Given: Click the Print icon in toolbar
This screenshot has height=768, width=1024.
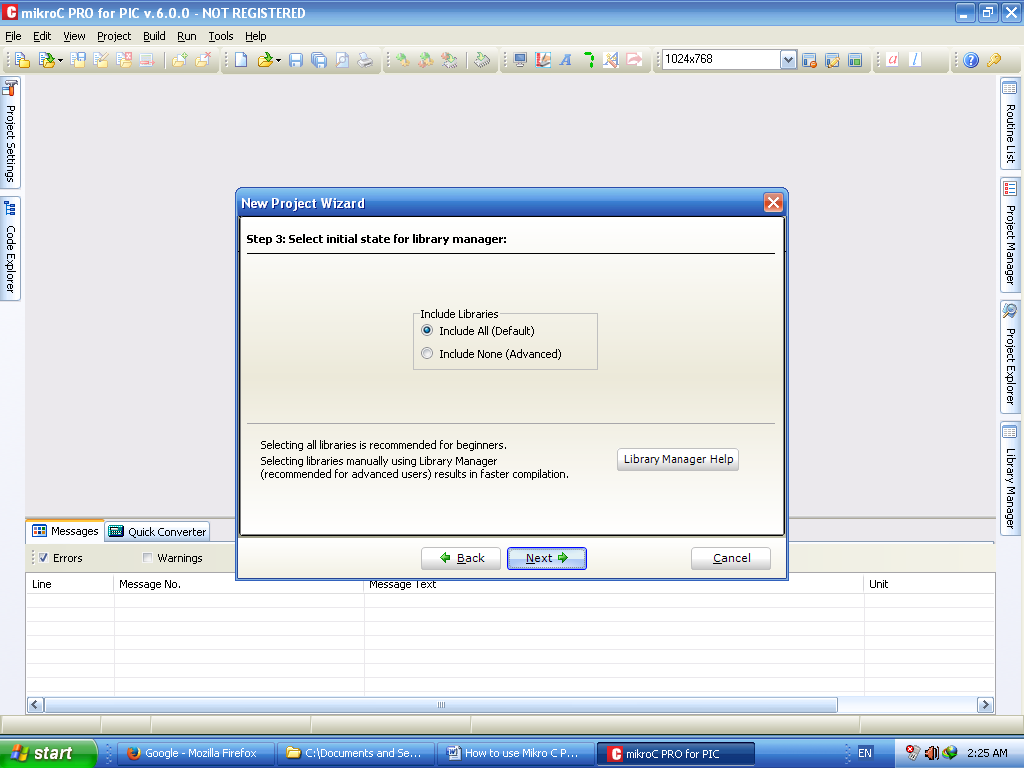Looking at the screenshot, I should [365, 60].
